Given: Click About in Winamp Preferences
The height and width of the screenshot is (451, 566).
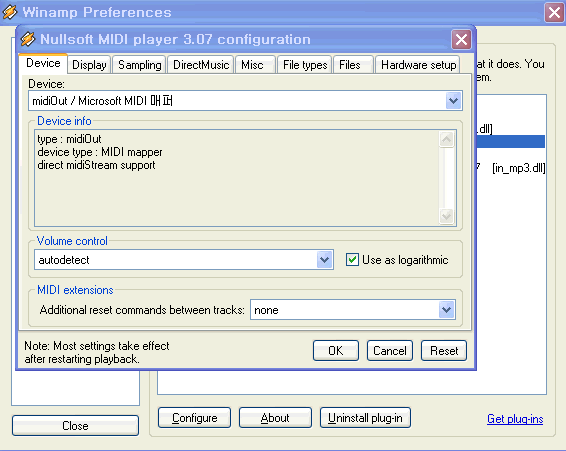Looking at the screenshot, I should (x=275, y=418).
